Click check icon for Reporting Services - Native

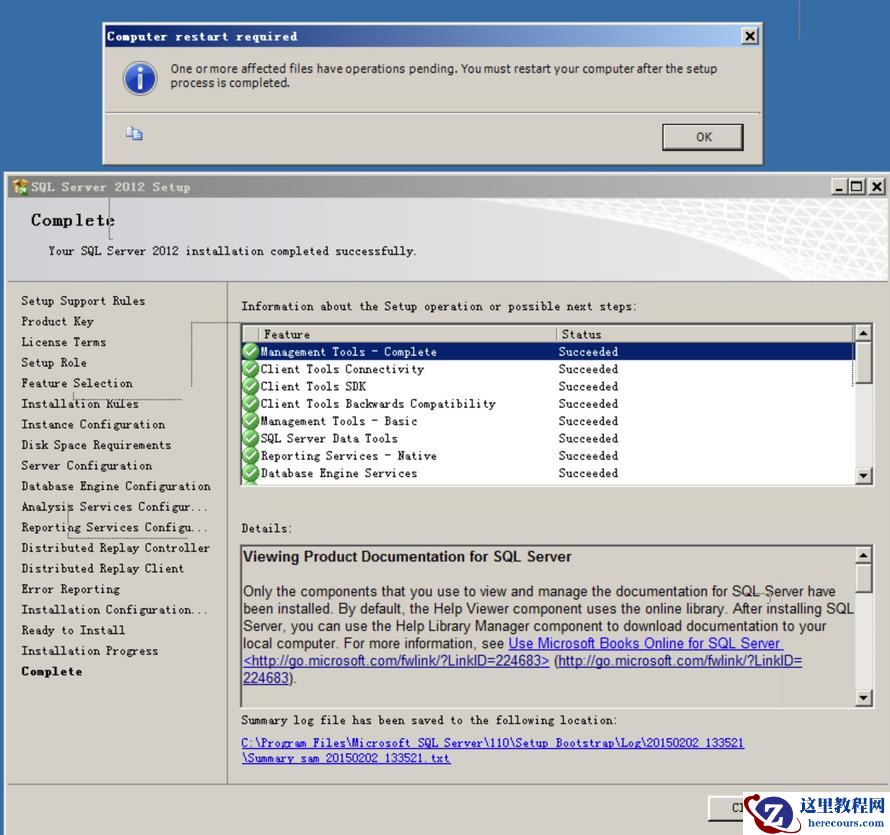click(x=250, y=456)
